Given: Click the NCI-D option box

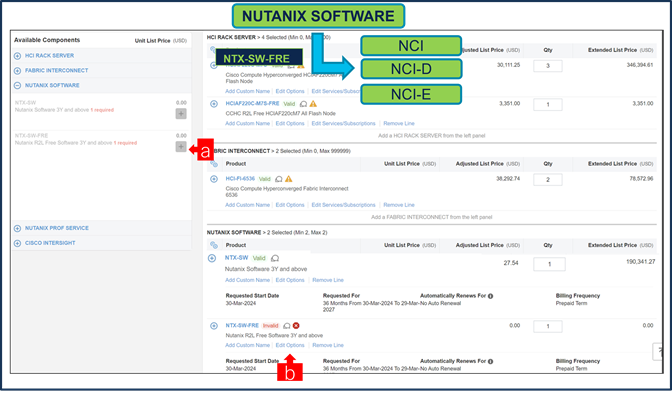Looking at the screenshot, I should [411, 69].
